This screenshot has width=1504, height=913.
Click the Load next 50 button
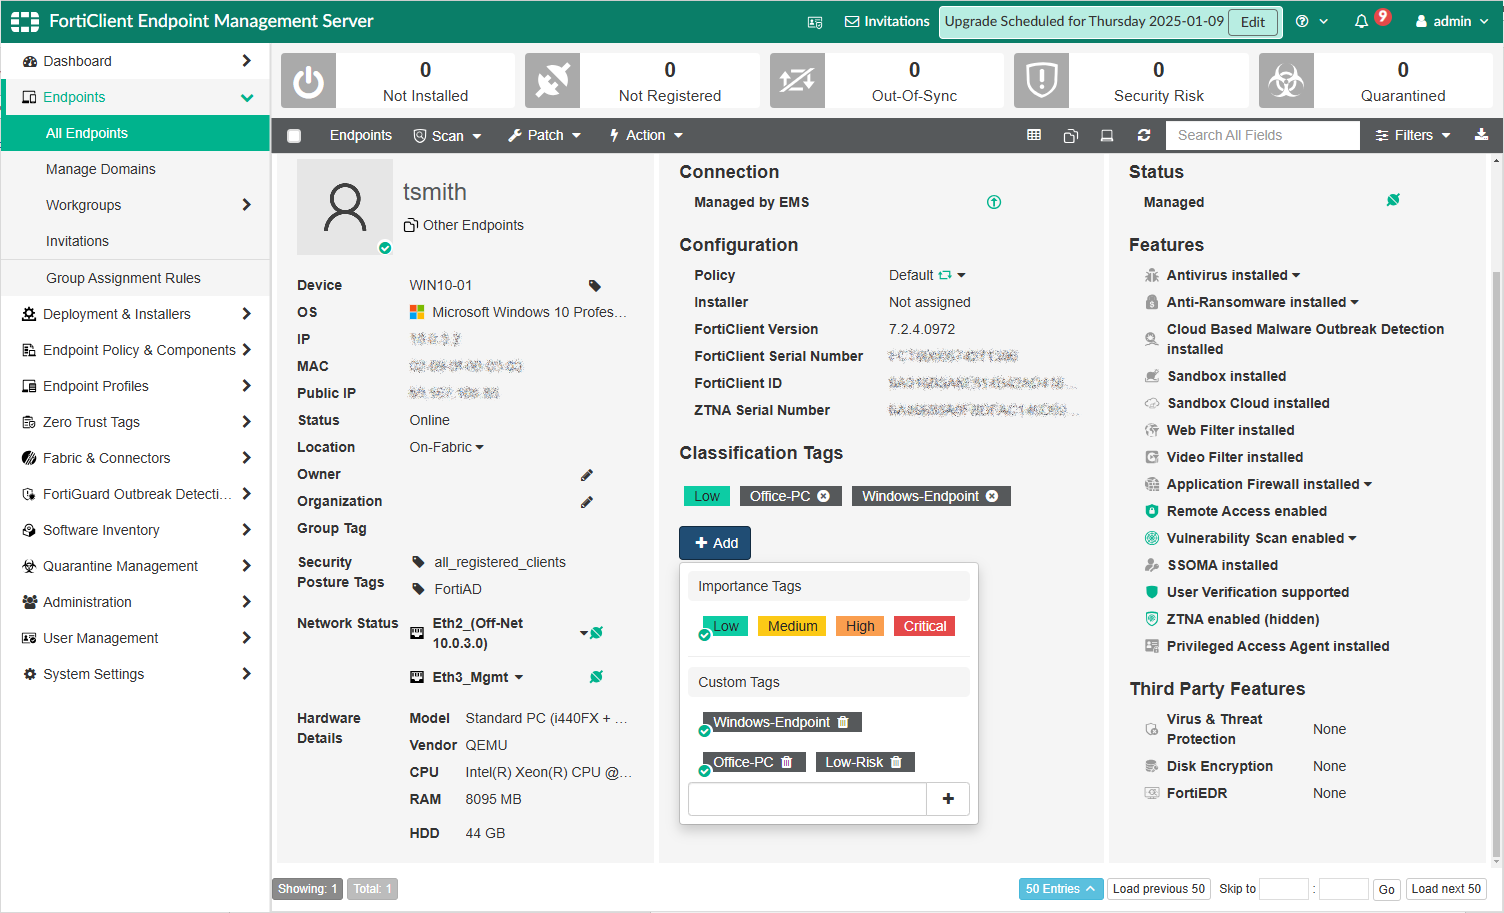tap(1446, 889)
